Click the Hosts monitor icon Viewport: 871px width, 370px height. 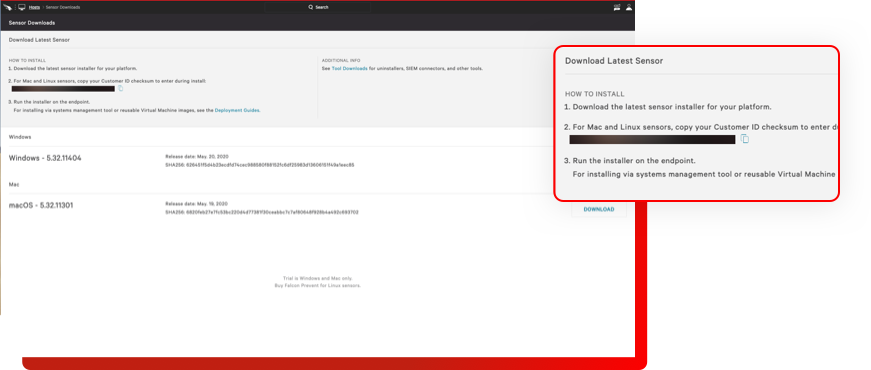22,7
